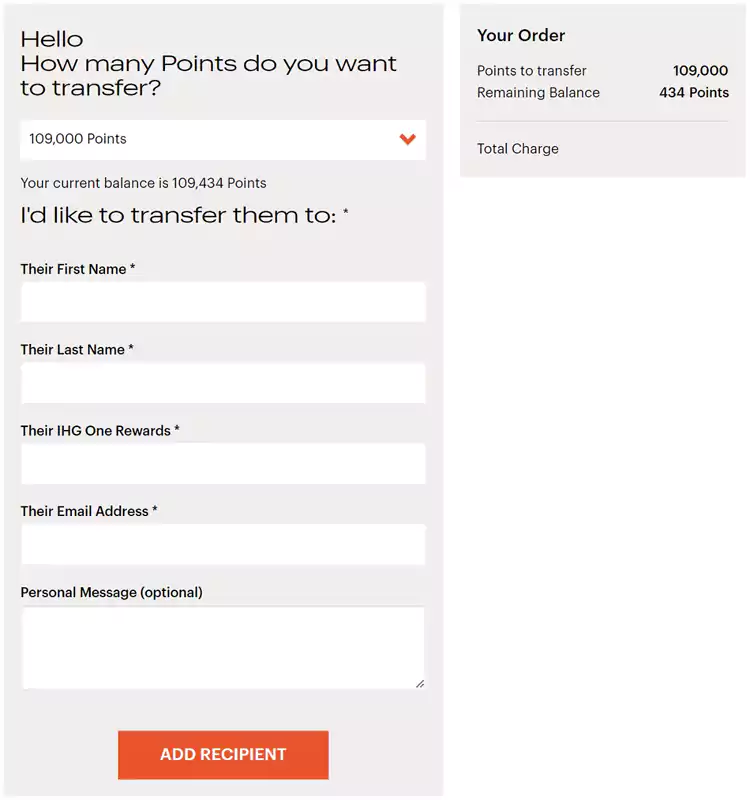
Task: Click the "Their IHG One Rewards" label
Action: [96, 431]
